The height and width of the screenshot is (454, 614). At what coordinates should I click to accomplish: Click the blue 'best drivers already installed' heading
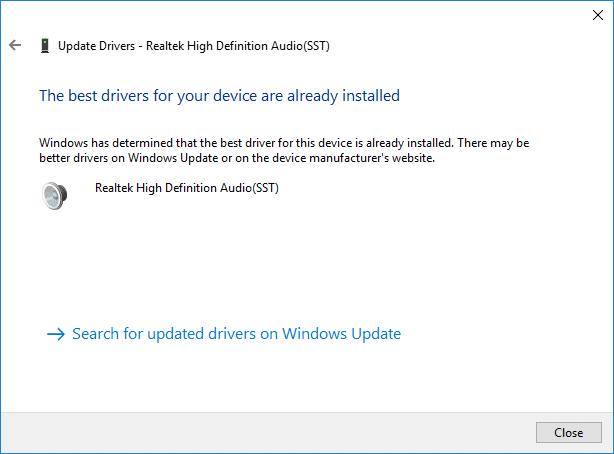219,96
